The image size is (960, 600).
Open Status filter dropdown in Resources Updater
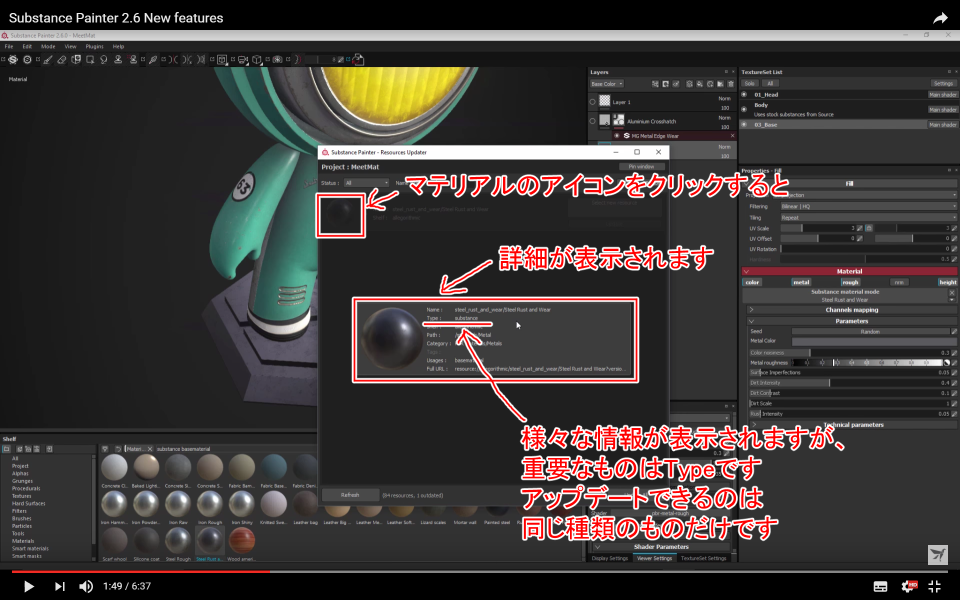click(x=366, y=183)
